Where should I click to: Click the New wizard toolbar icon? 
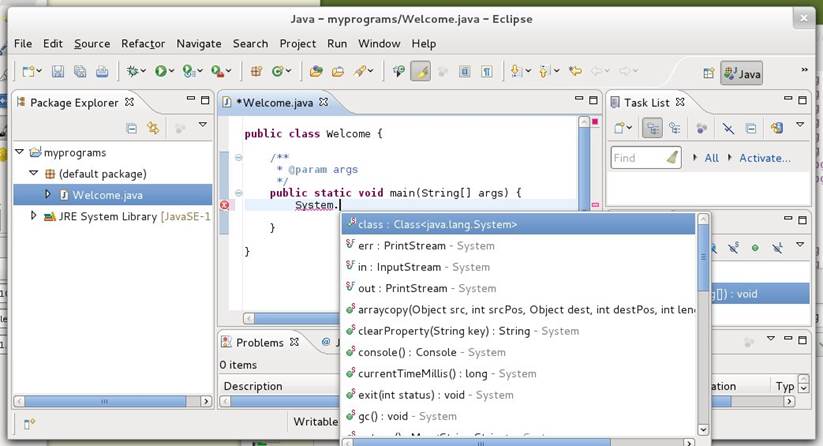(28, 71)
